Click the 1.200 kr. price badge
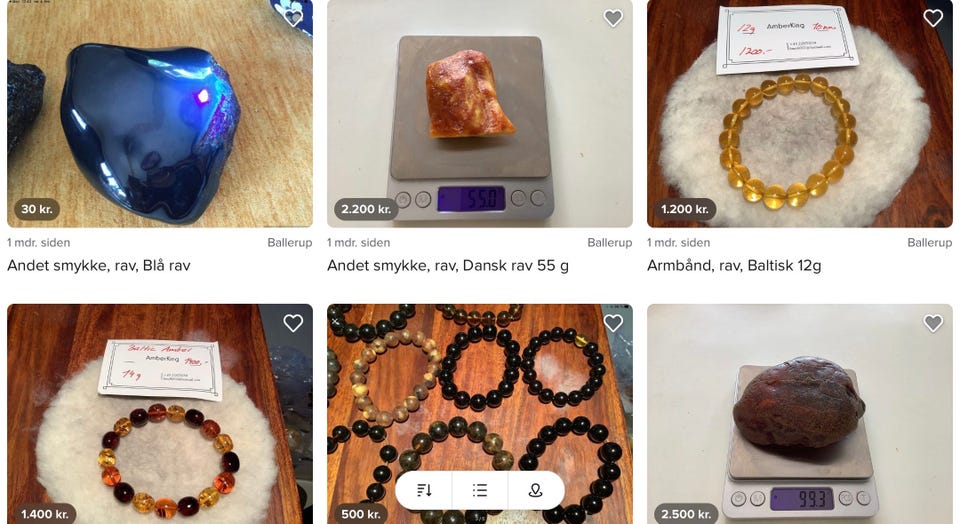Screen dimensions: 960x524 pyautogui.click(x=684, y=209)
